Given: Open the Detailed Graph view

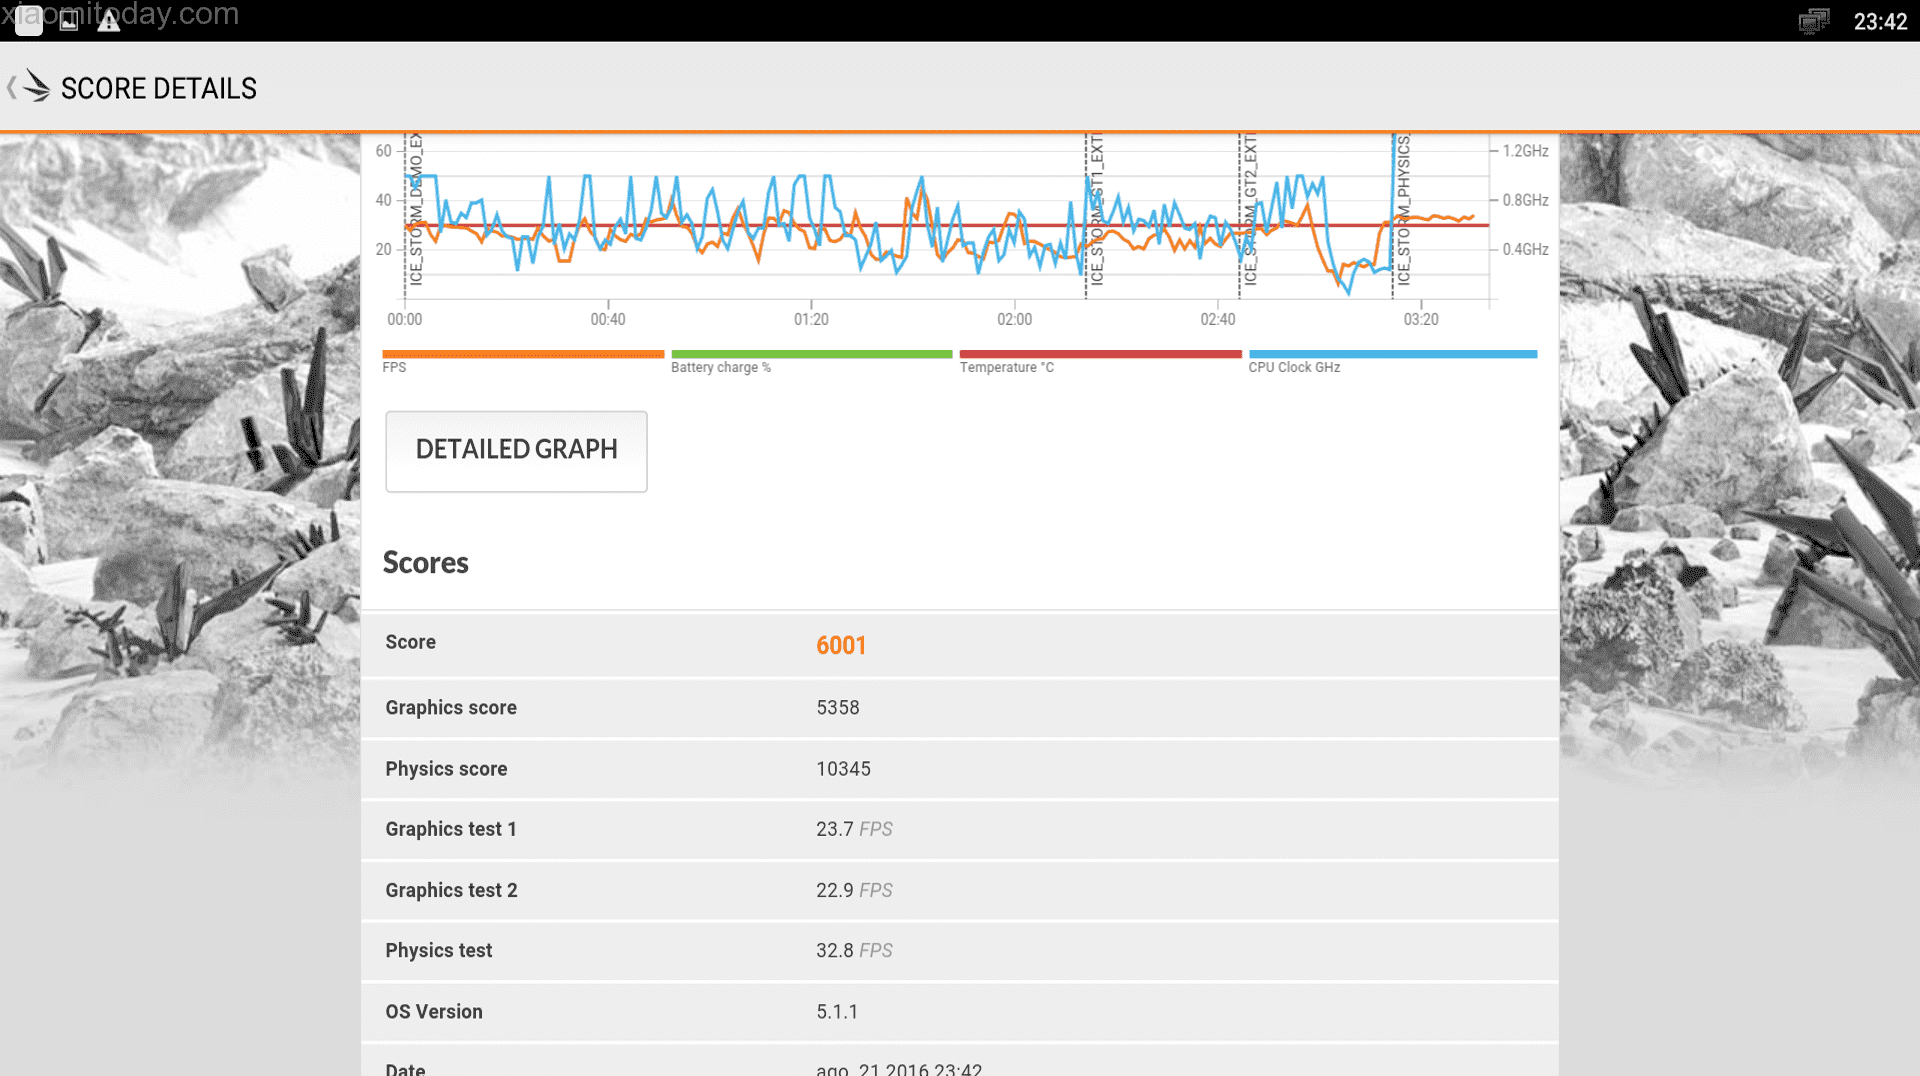Looking at the screenshot, I should 516,451.
